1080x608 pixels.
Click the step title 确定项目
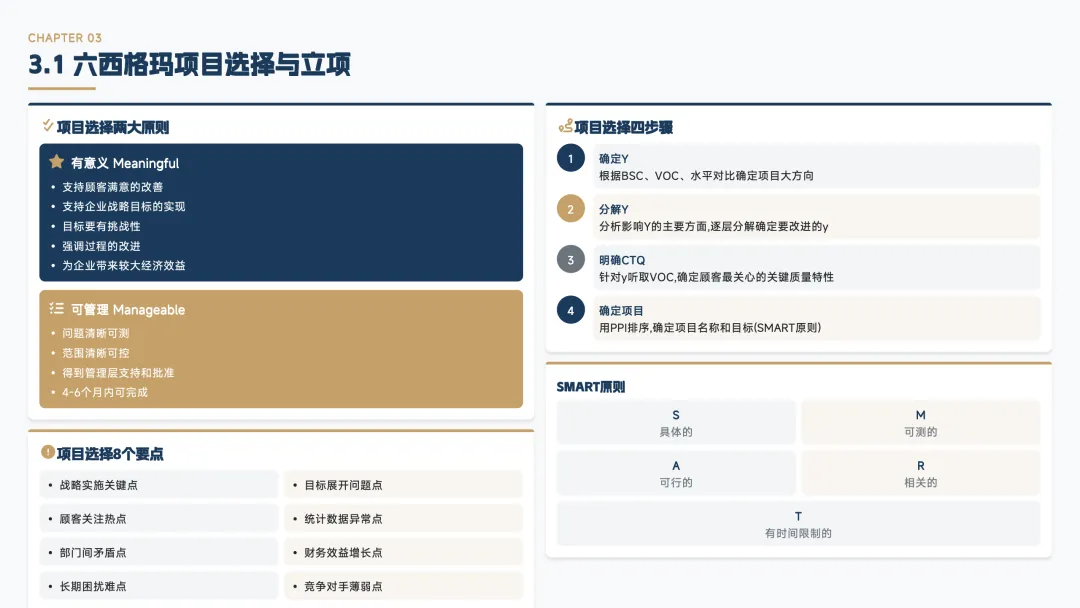click(621, 311)
